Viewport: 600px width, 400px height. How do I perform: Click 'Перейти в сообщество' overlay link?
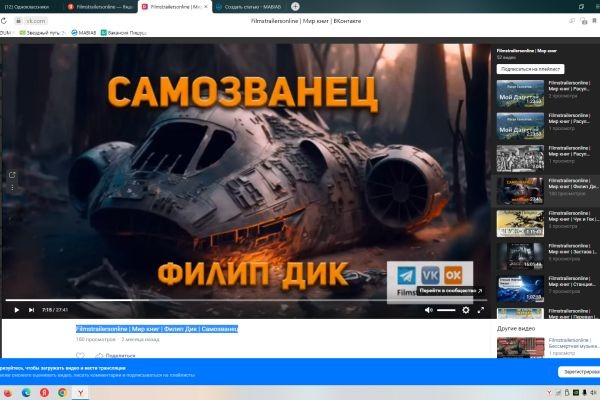[450, 291]
